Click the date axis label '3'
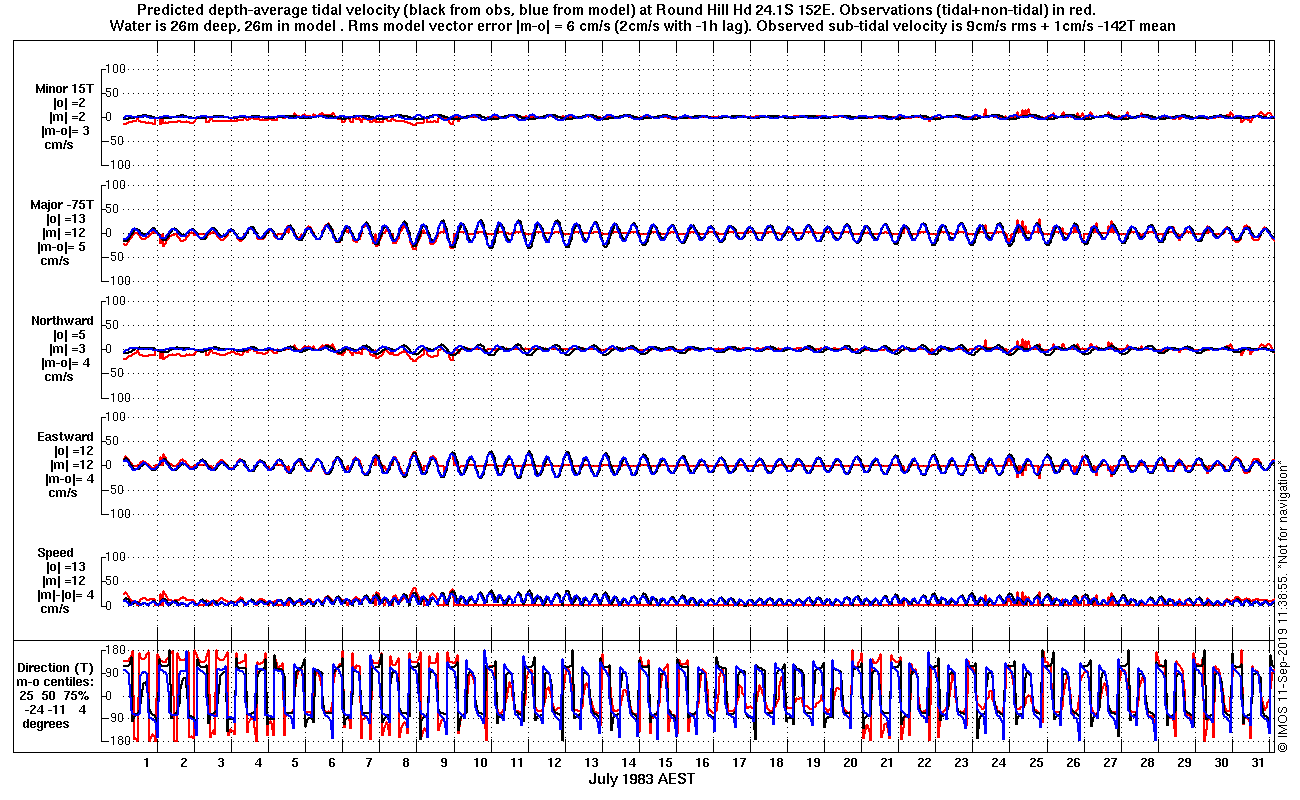This screenshot has width=1300, height=800. pyautogui.click(x=221, y=762)
